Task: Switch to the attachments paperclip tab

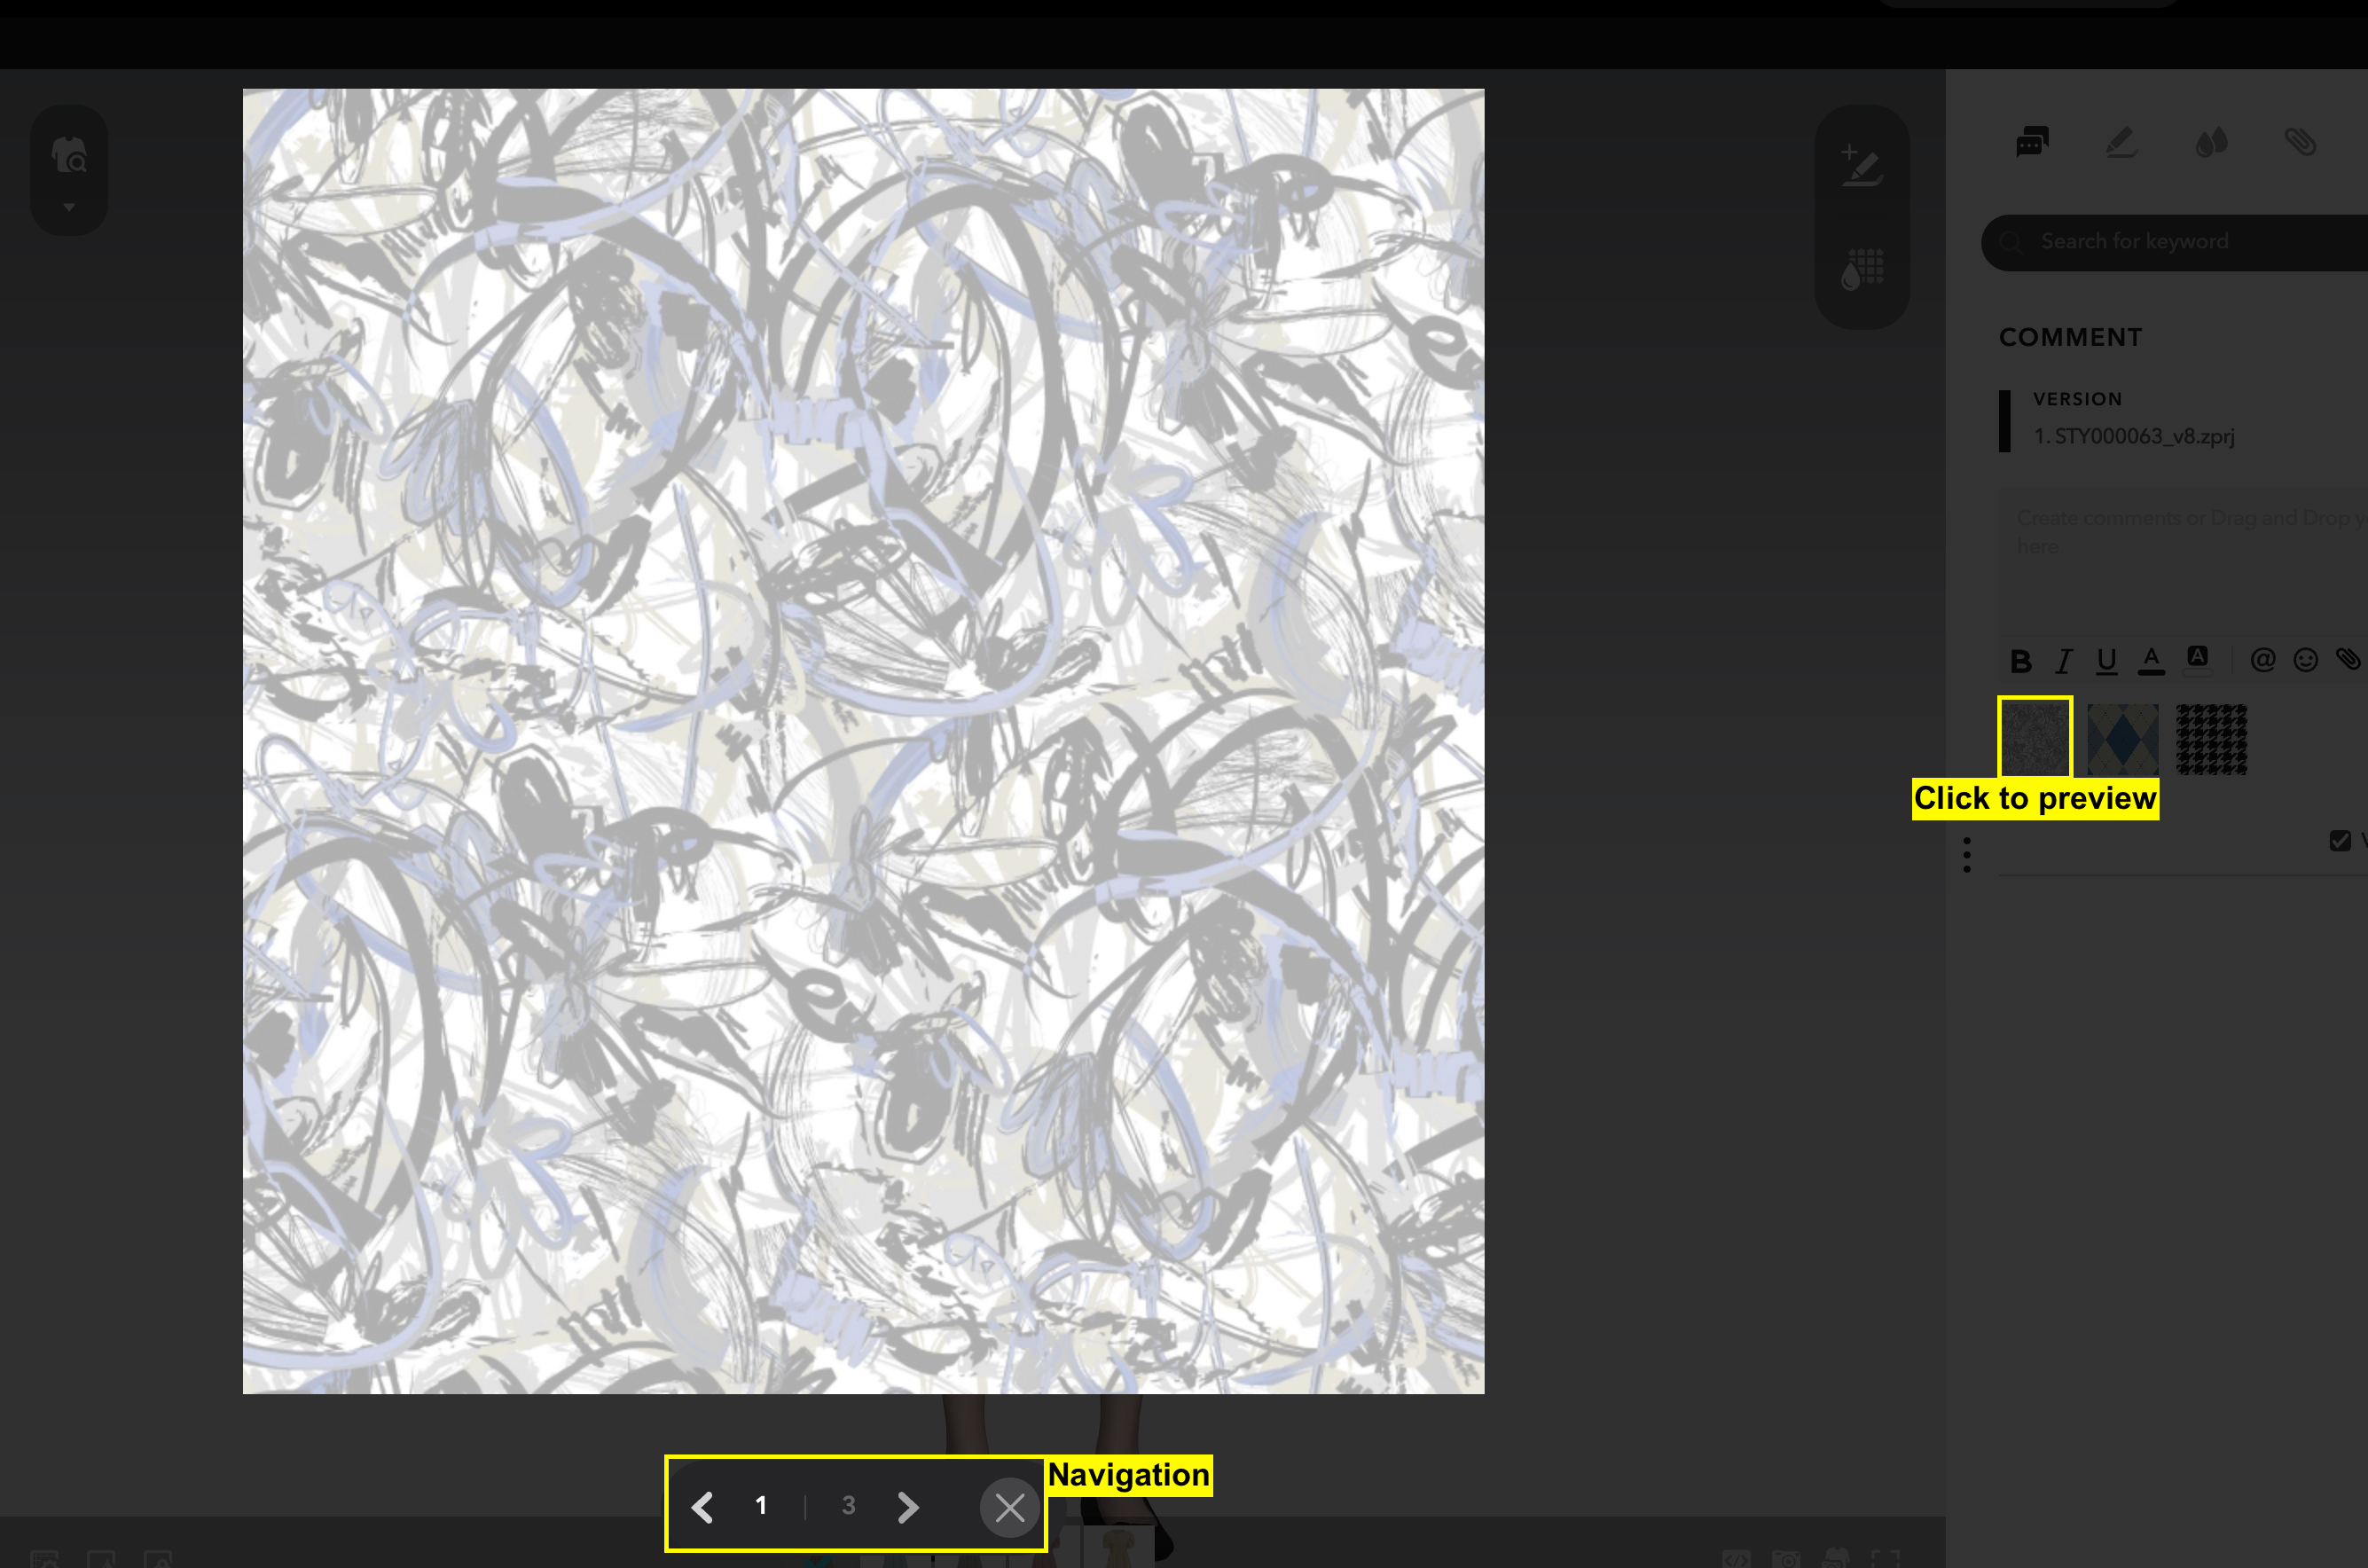Action: [x=2300, y=142]
